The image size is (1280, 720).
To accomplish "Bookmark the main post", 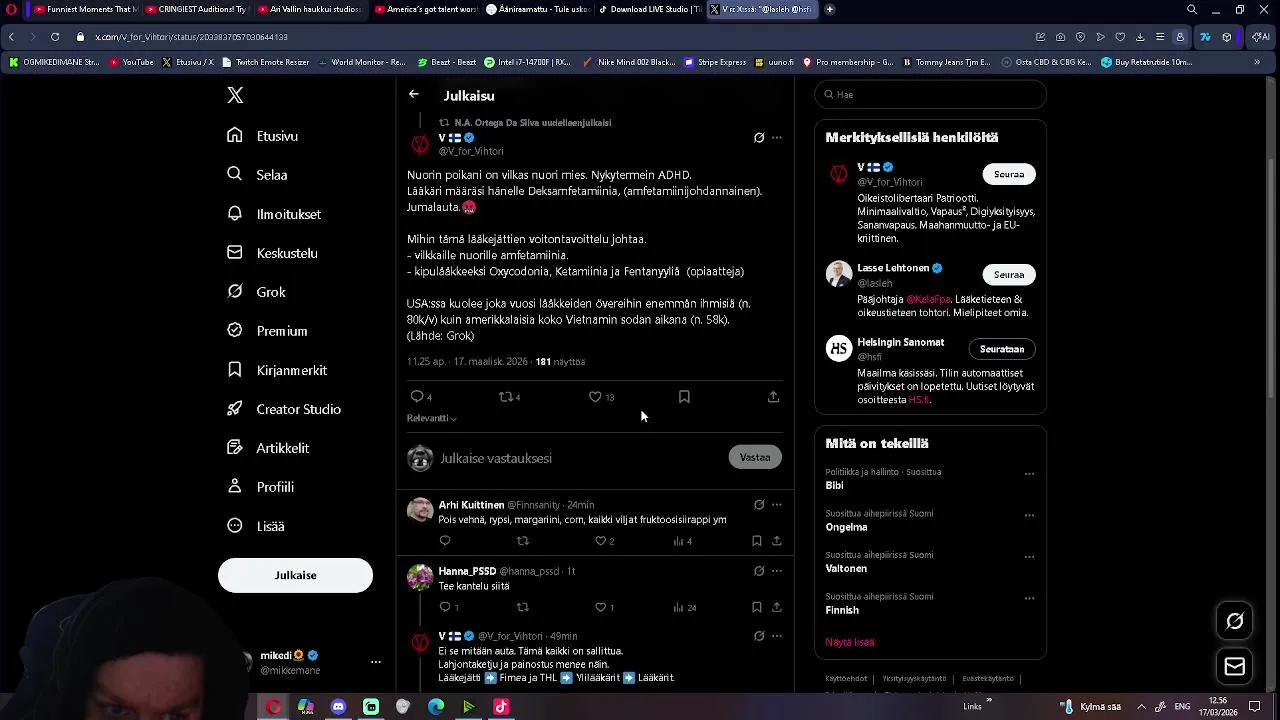I will pyautogui.click(x=684, y=397).
